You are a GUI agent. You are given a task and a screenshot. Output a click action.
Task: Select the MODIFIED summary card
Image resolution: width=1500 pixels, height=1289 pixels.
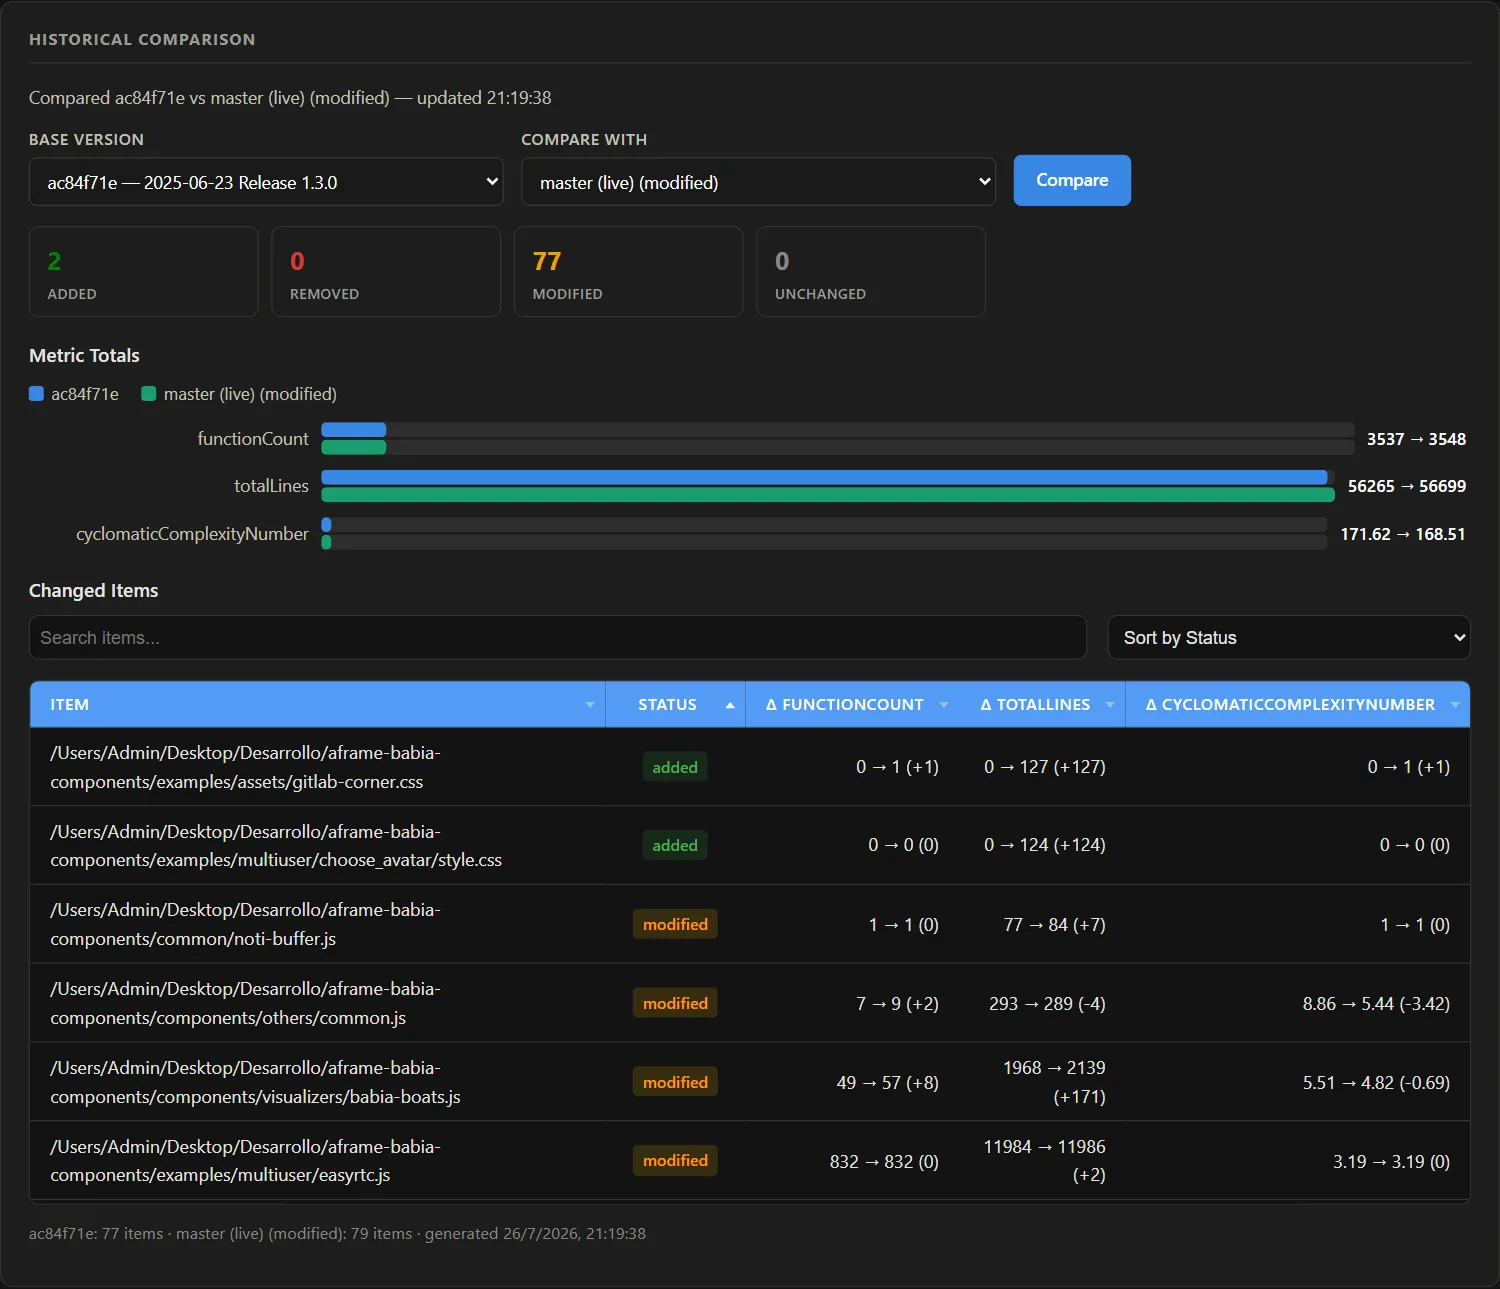pos(629,271)
